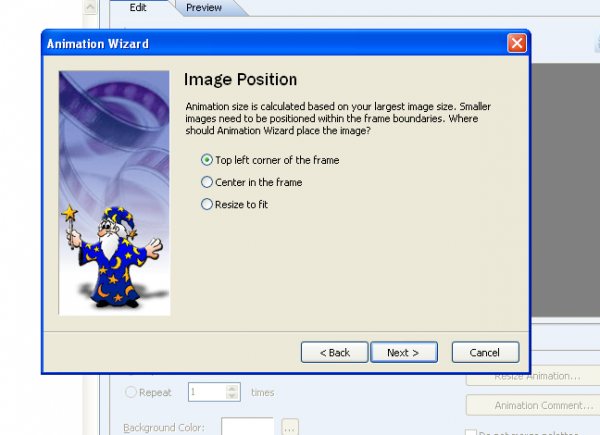Toggle the Do not merge palettes checkbox
Viewport: 600px width, 435px height.
tap(471, 433)
